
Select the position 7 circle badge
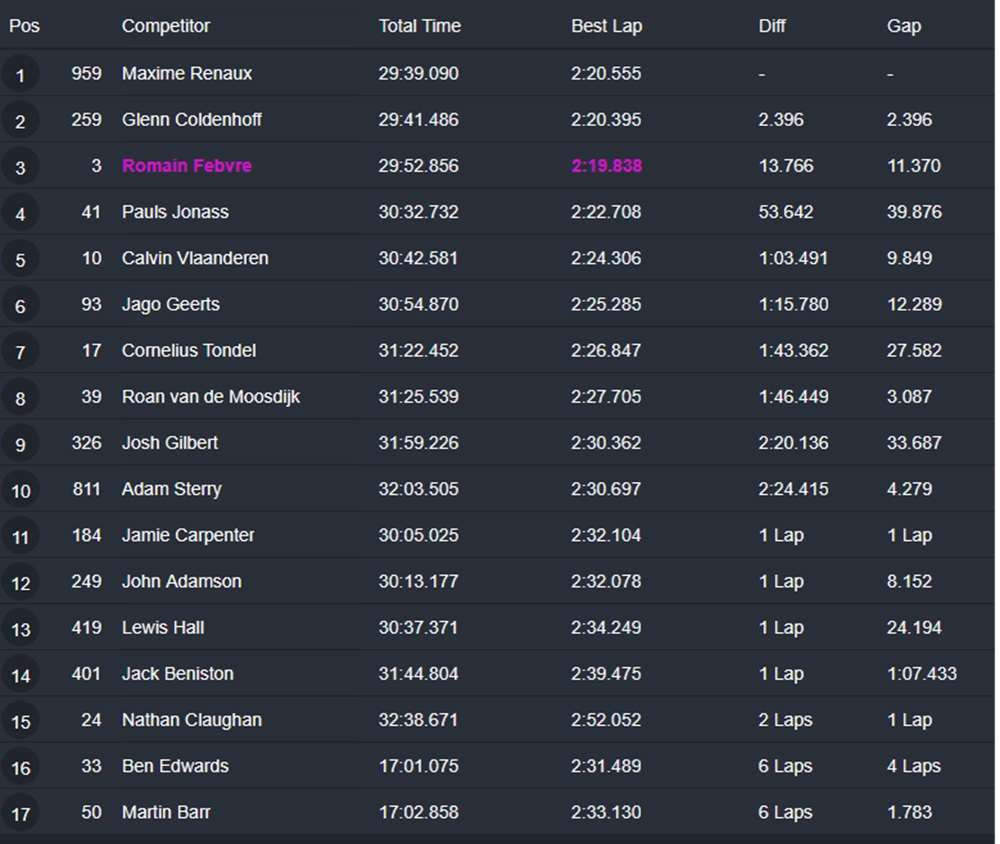[20, 352]
